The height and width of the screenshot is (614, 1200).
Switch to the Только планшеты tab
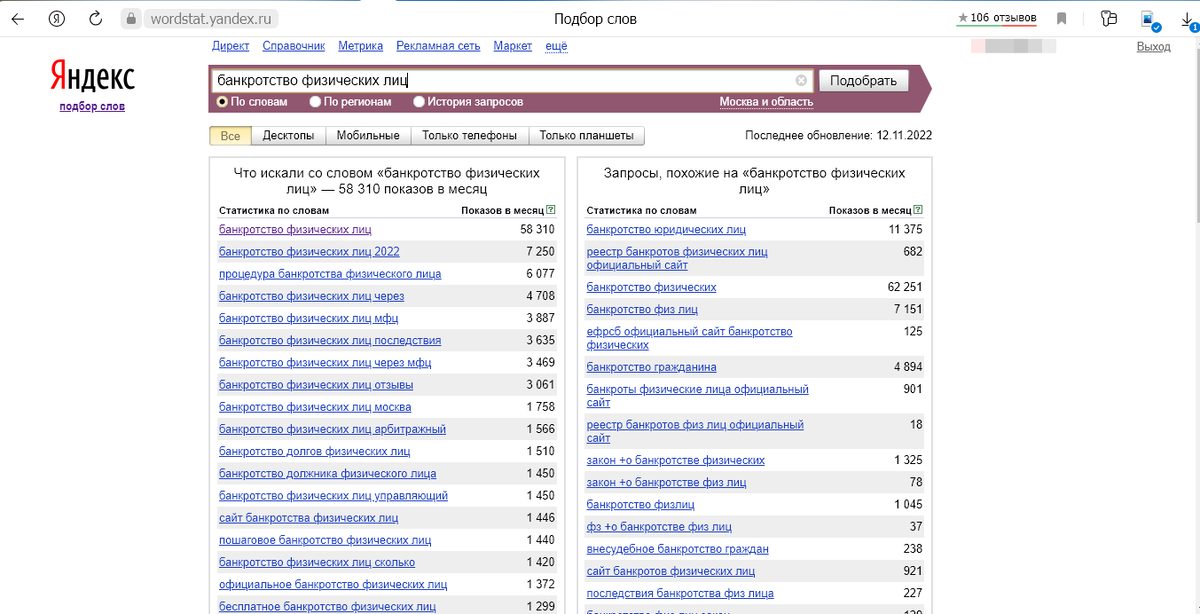587,136
